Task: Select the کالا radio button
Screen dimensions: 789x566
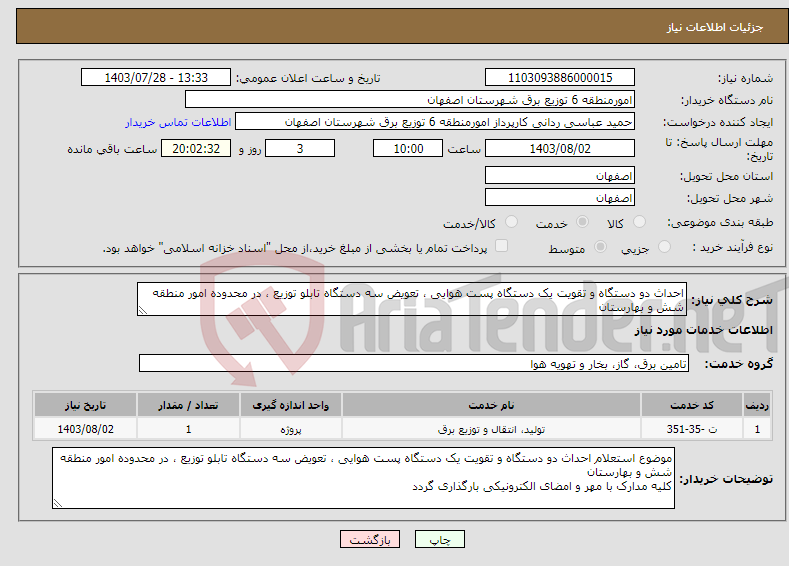Action: click(639, 222)
